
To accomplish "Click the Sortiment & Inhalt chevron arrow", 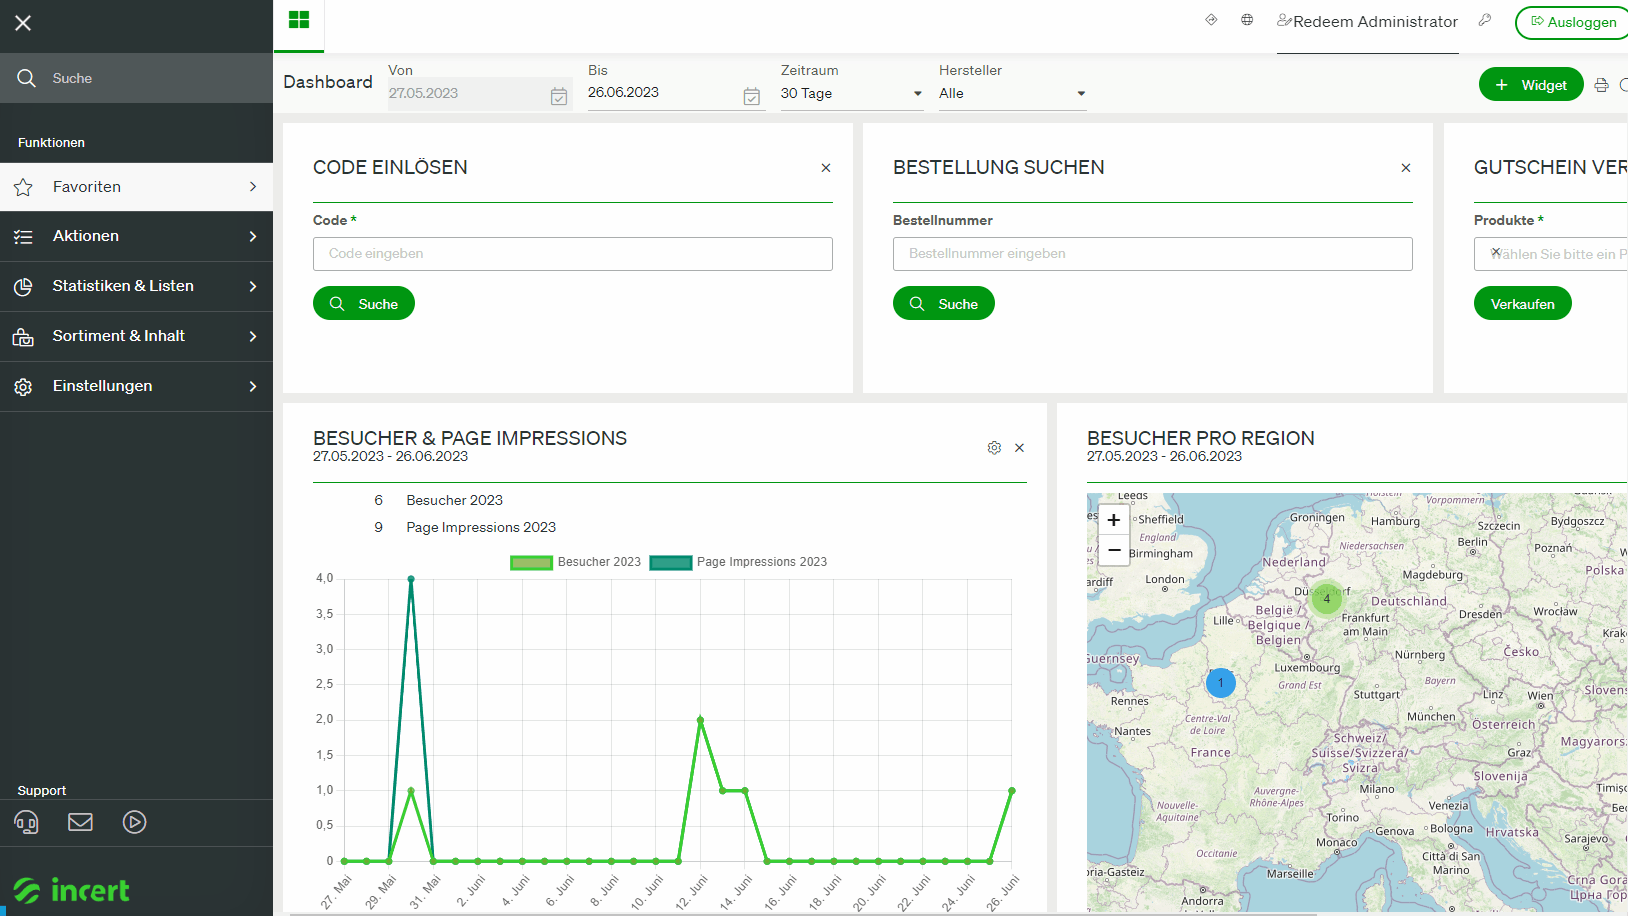I will pyautogui.click(x=253, y=337).
